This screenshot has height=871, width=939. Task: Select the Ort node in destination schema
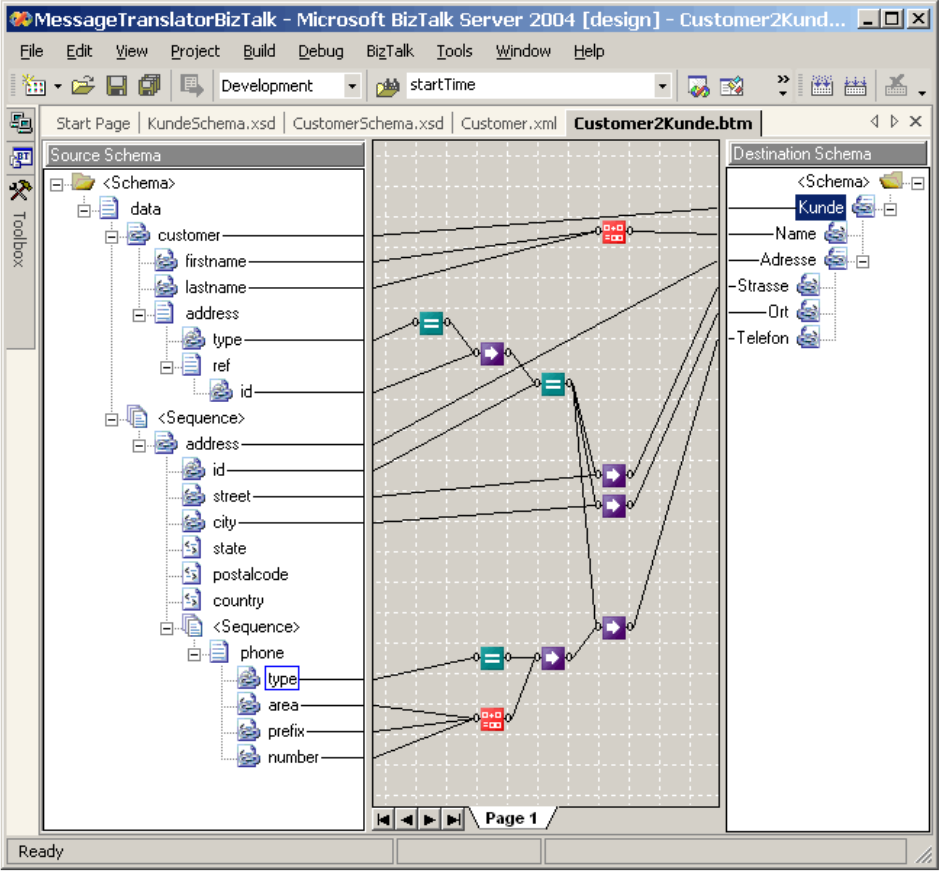(x=778, y=311)
